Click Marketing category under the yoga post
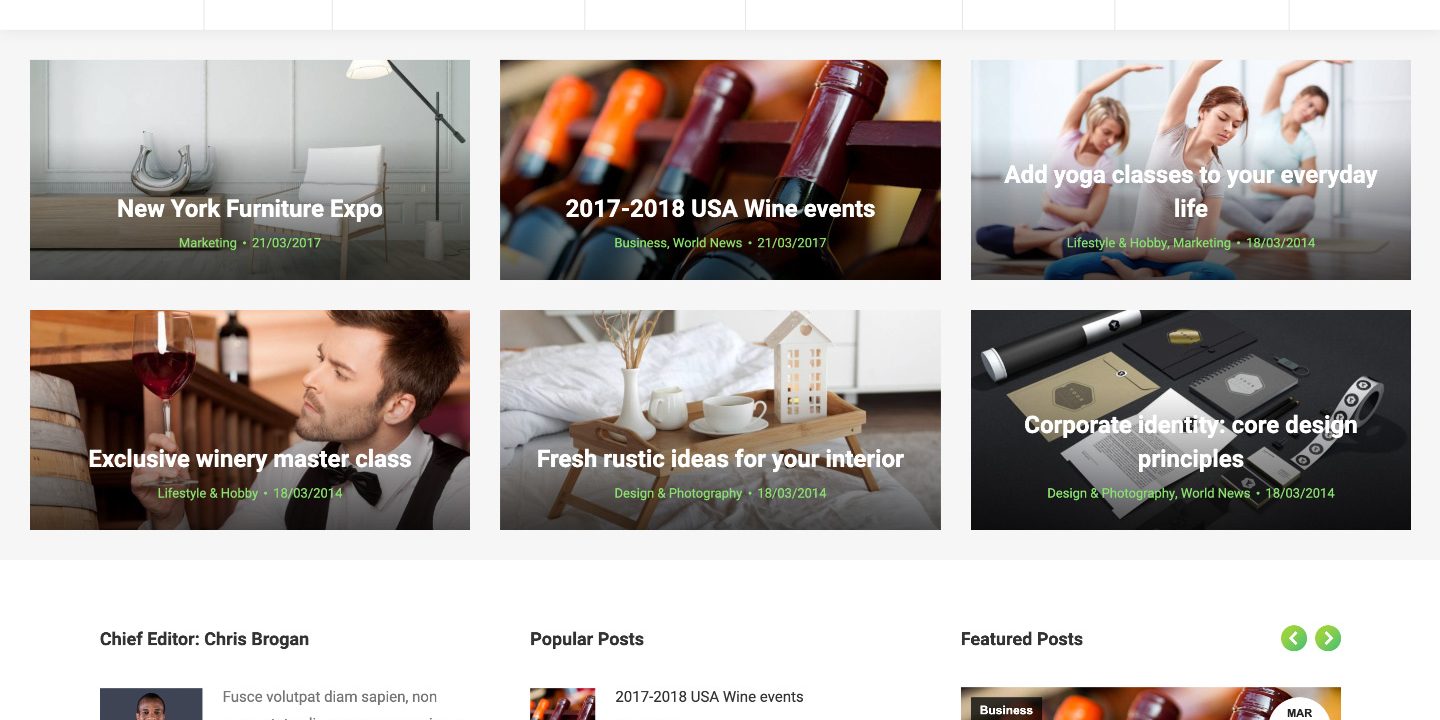Screen dimensions: 1440x720 [1202, 243]
